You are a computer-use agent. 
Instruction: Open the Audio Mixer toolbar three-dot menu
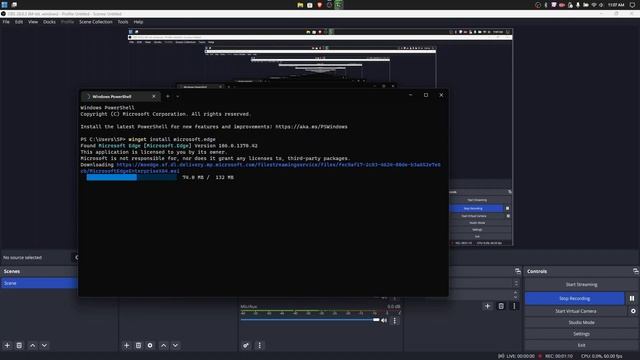(x=260, y=345)
